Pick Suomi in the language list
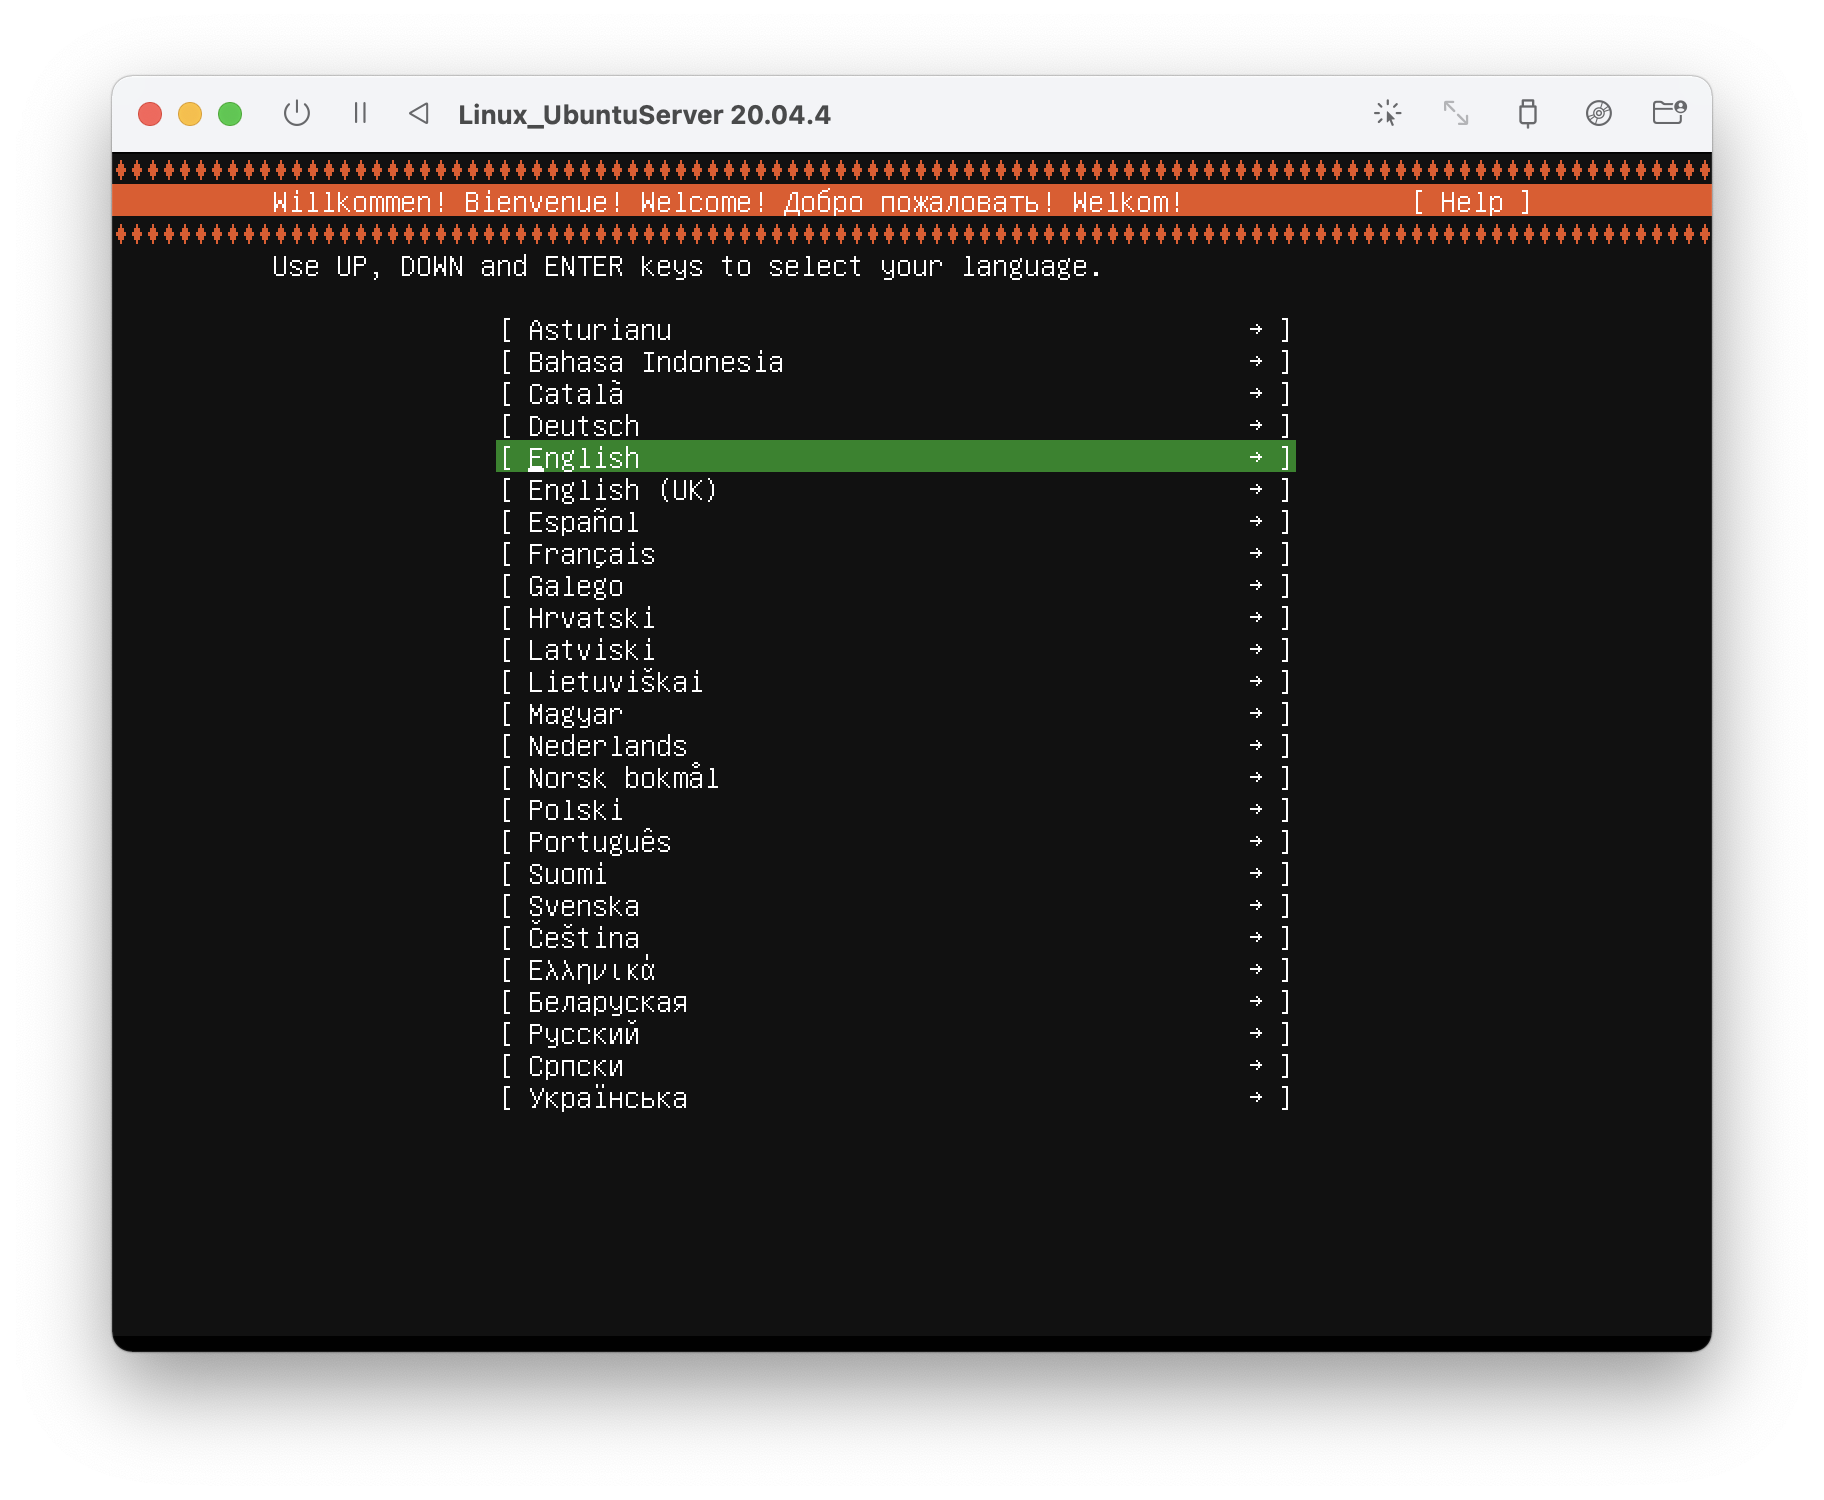The image size is (1824, 1500). 896,873
